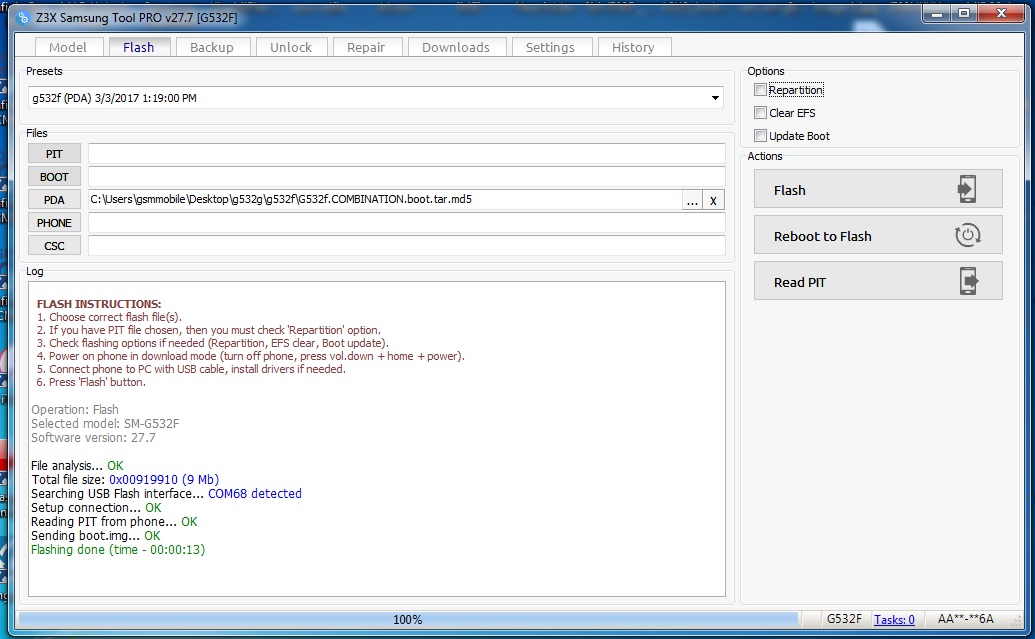Viewport: 1035px width, 639px height.
Task: Switch to the Settings tab
Action: 551,48
